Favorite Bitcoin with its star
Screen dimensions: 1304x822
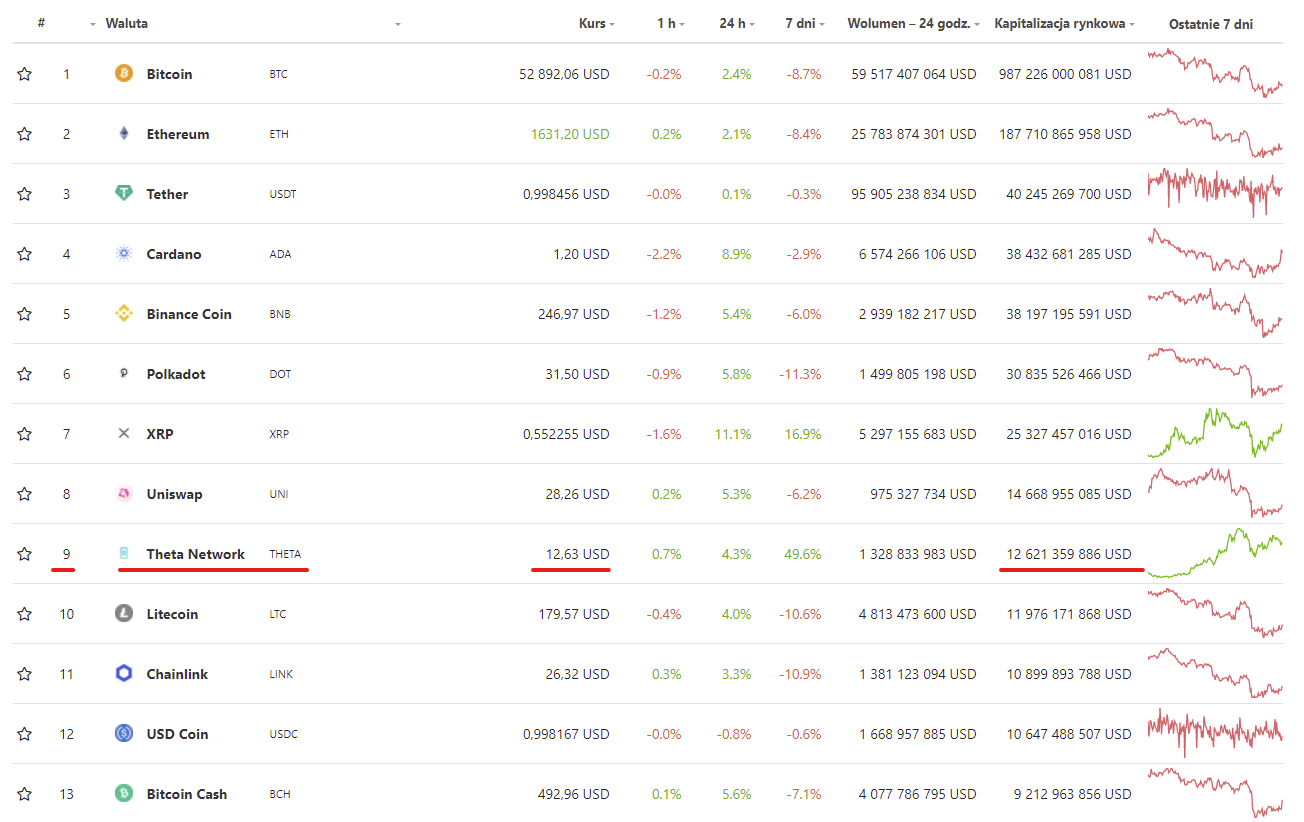coord(25,74)
